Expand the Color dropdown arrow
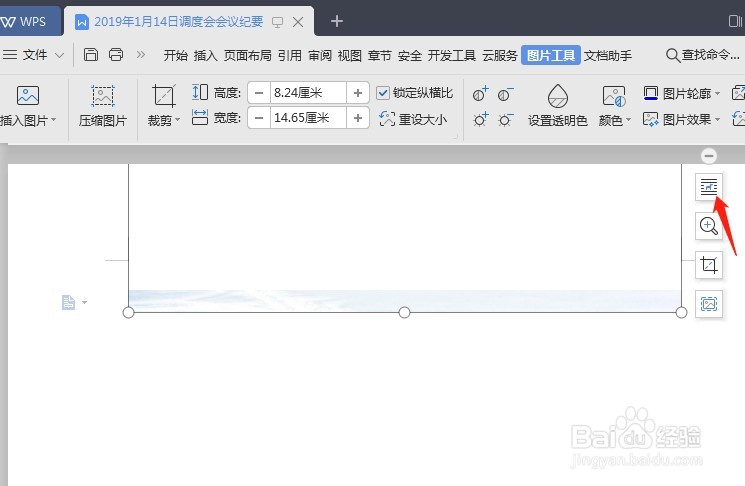 point(628,120)
